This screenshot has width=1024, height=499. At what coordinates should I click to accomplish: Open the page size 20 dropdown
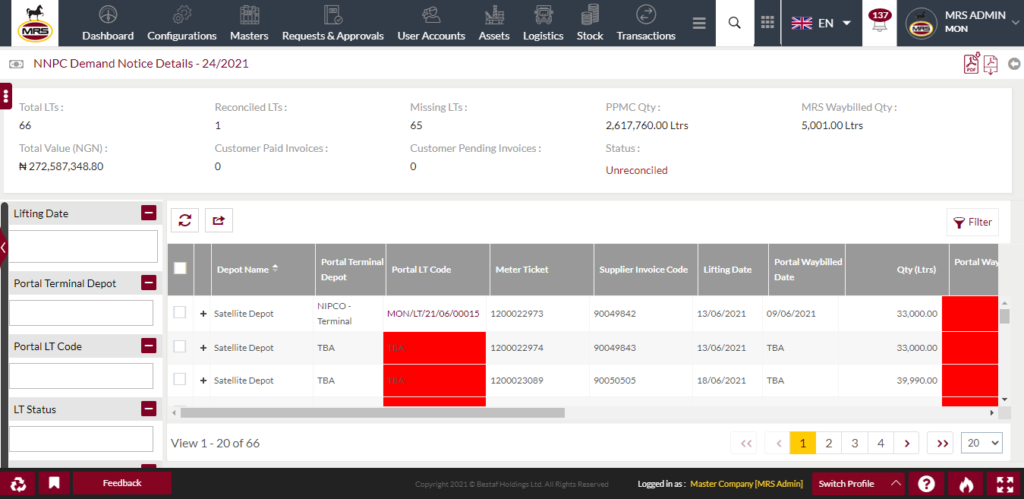click(982, 443)
